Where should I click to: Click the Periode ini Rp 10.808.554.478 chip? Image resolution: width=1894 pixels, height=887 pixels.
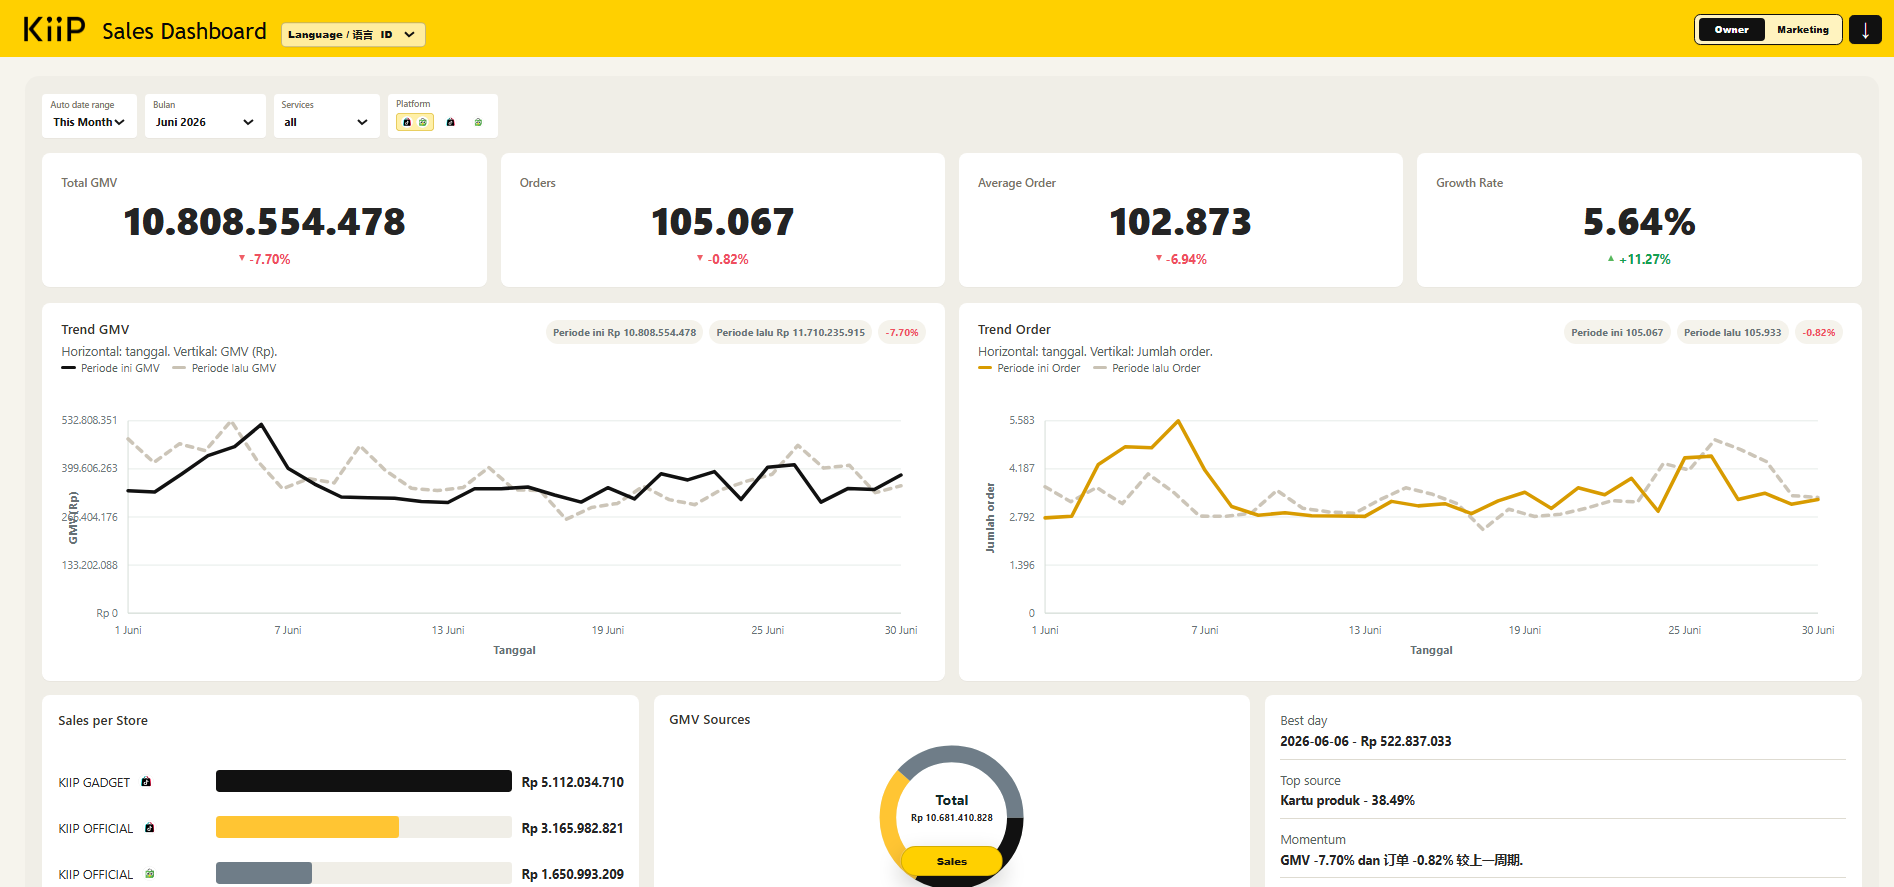click(624, 333)
